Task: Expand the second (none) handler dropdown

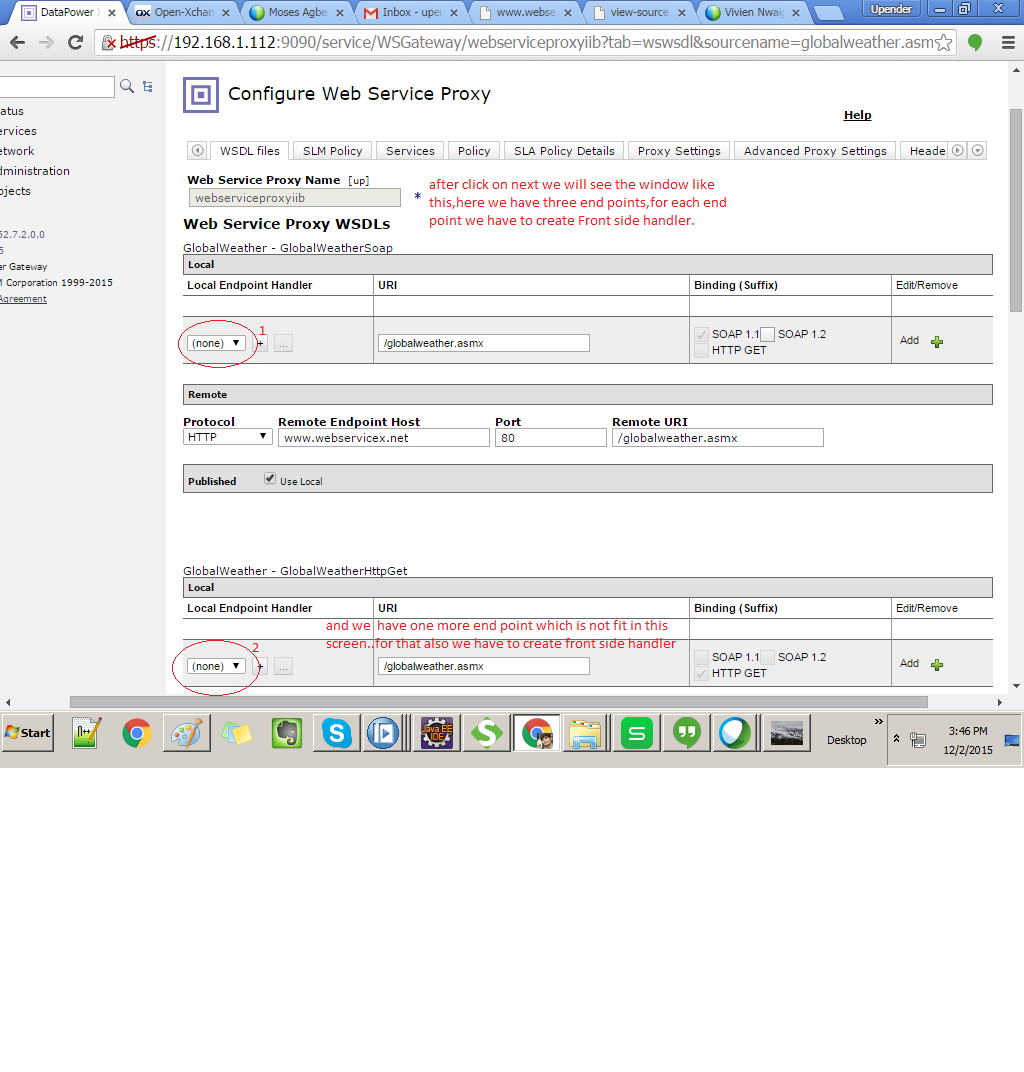Action: pyautogui.click(x=214, y=665)
